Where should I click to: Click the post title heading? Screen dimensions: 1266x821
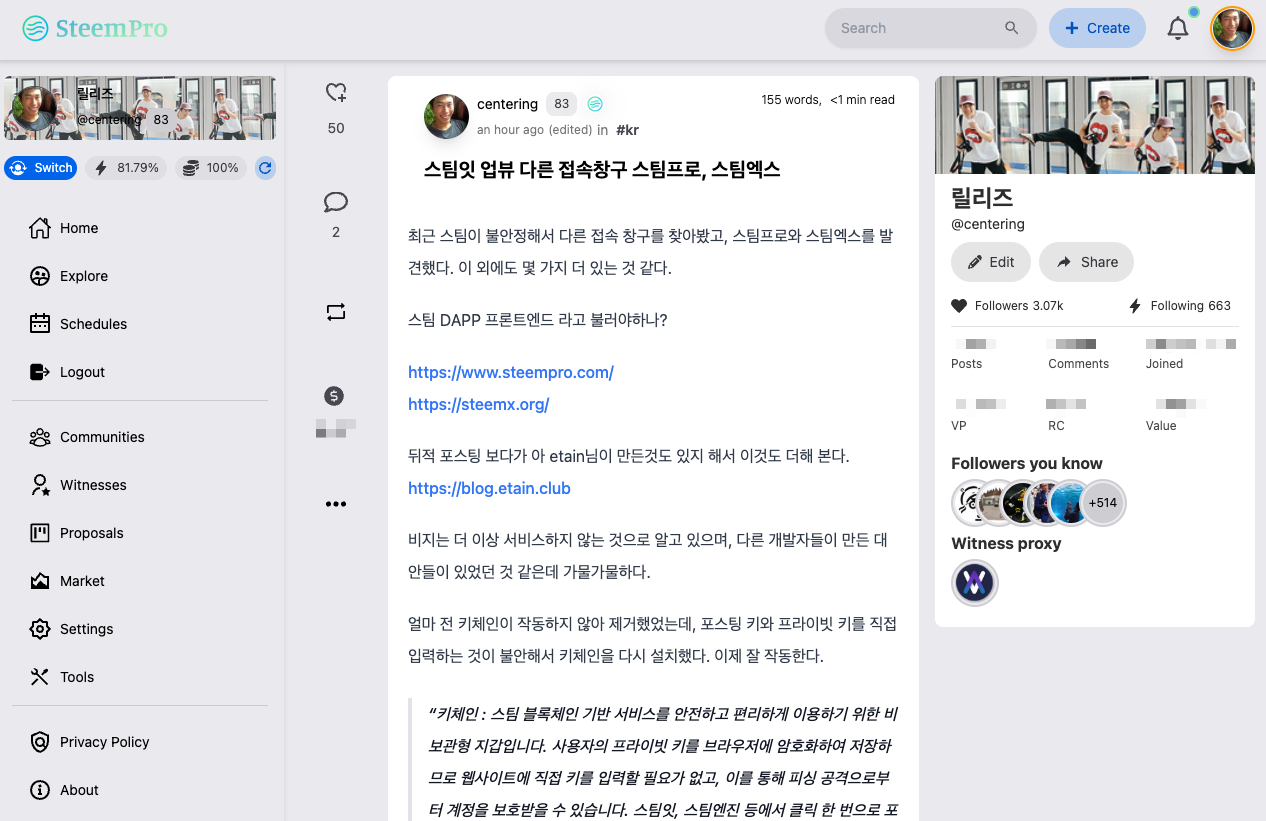[x=602, y=170]
